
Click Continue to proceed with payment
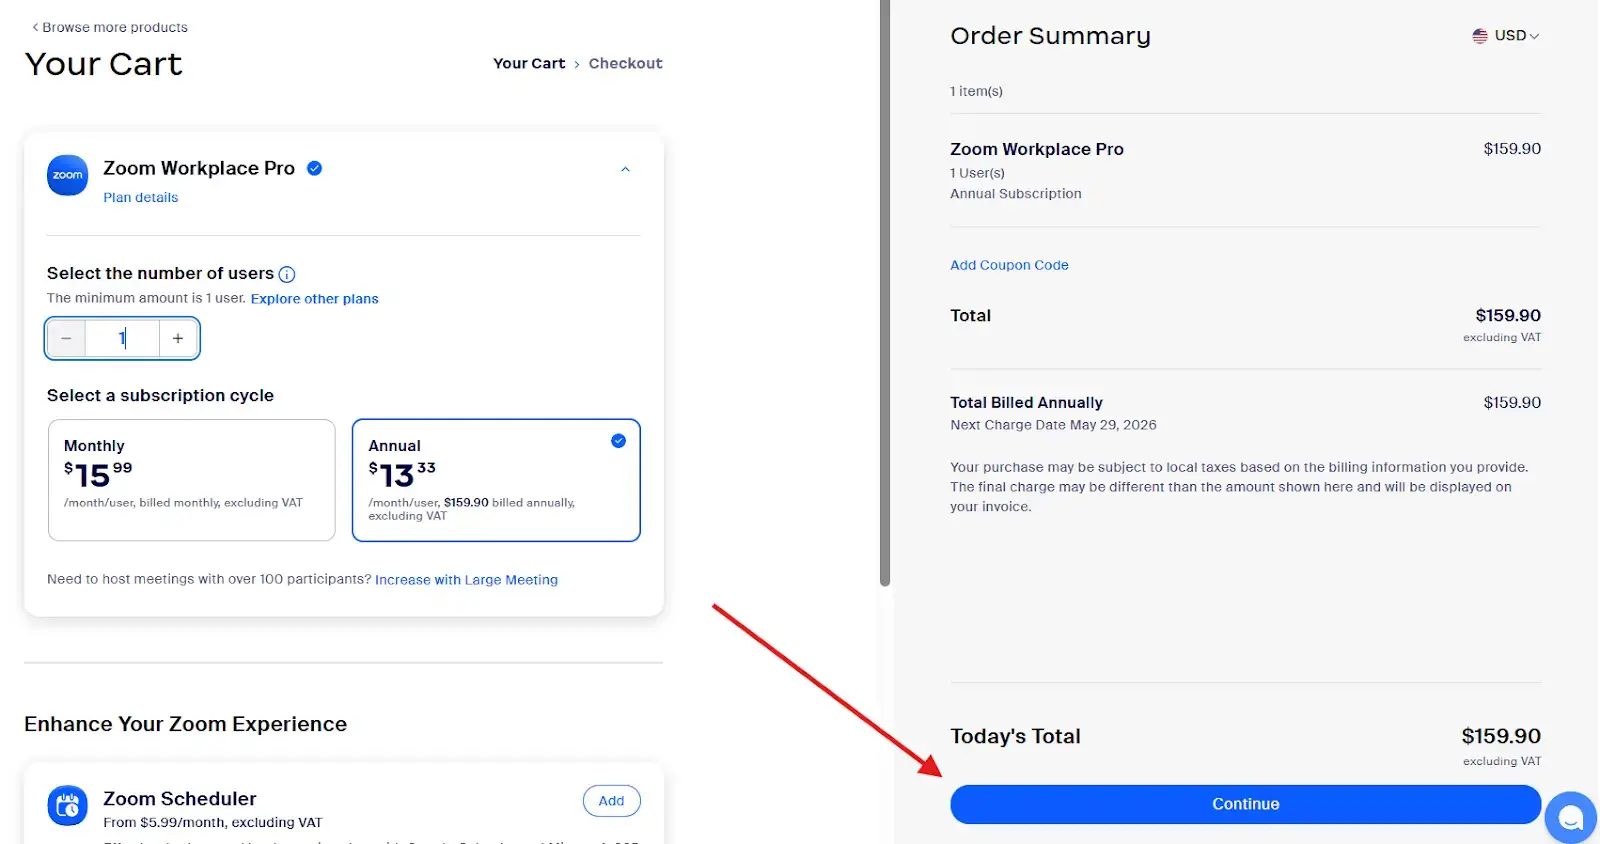(1245, 803)
